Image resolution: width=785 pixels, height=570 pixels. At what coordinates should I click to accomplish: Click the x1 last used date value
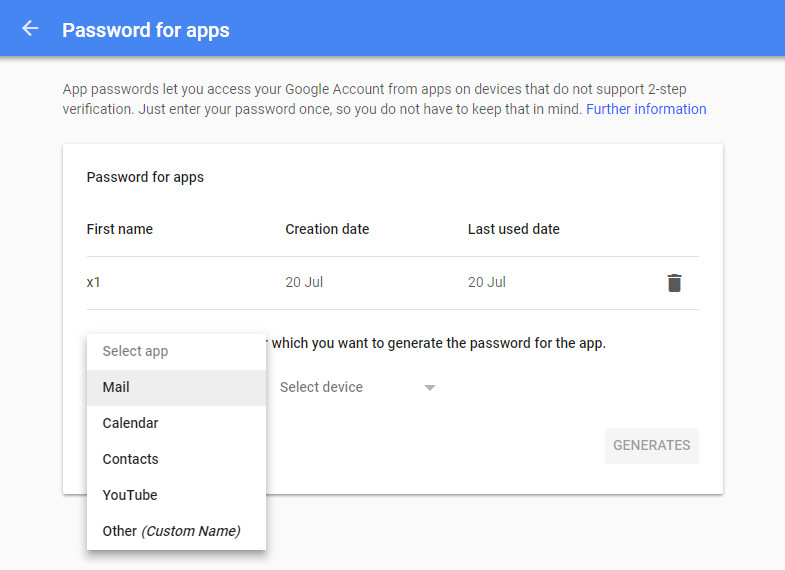tap(487, 282)
